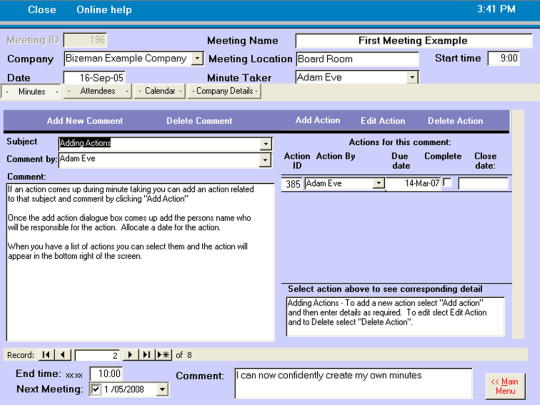Click into the main Comment text area
Viewport: 540px width, 405px height.
(x=140, y=262)
